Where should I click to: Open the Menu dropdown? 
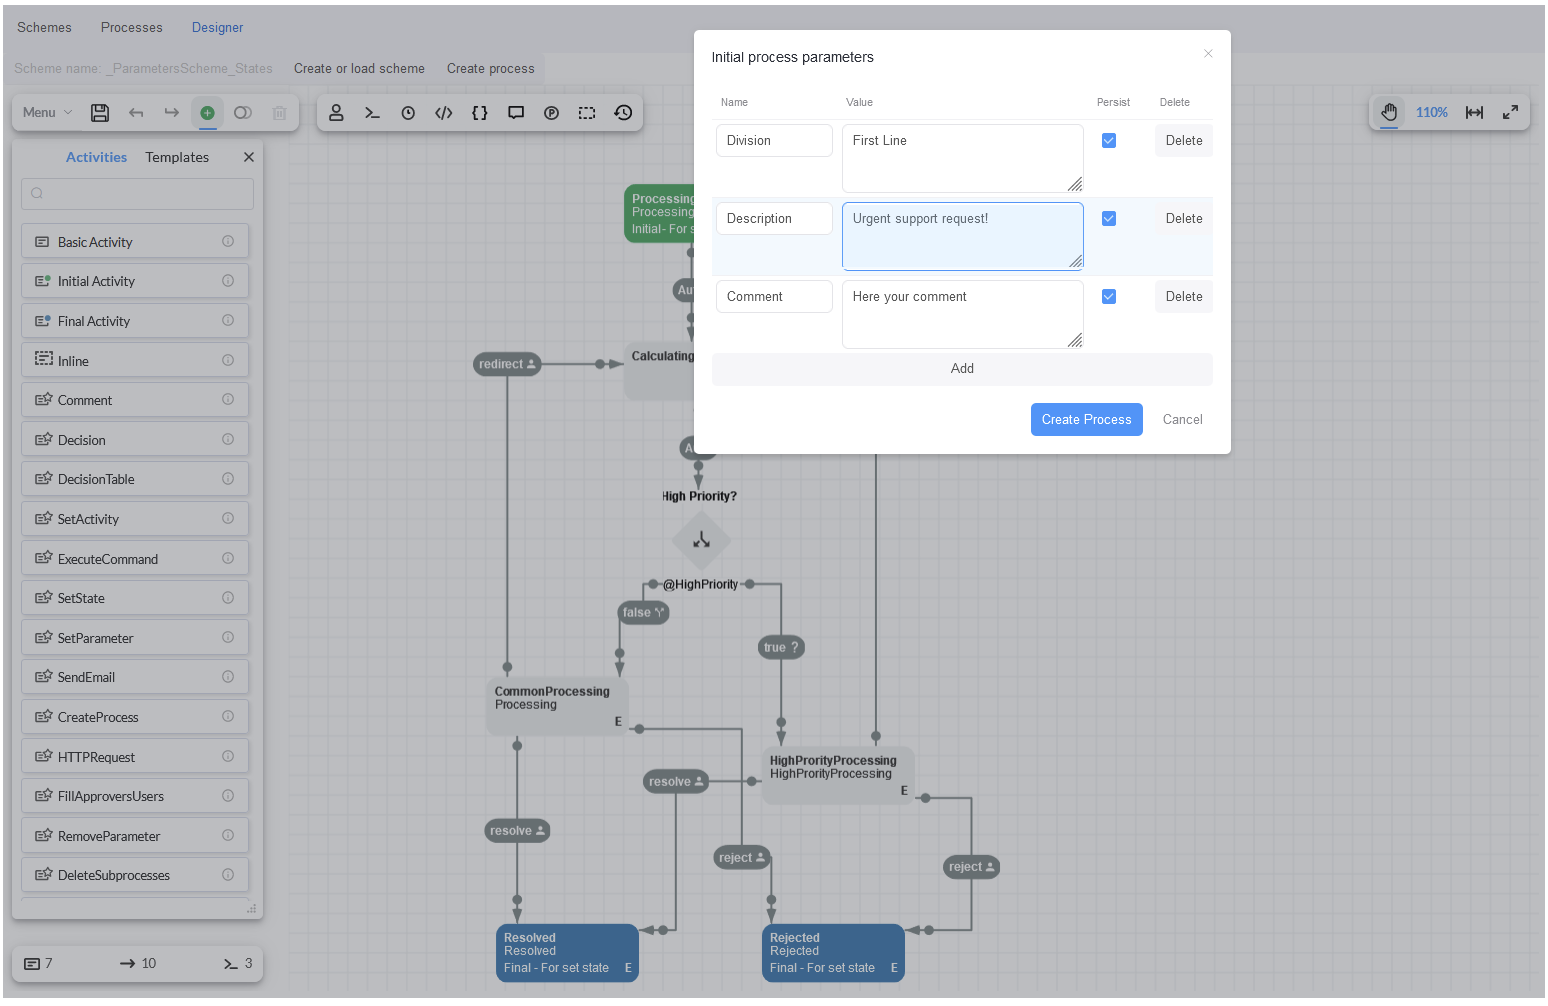[47, 113]
